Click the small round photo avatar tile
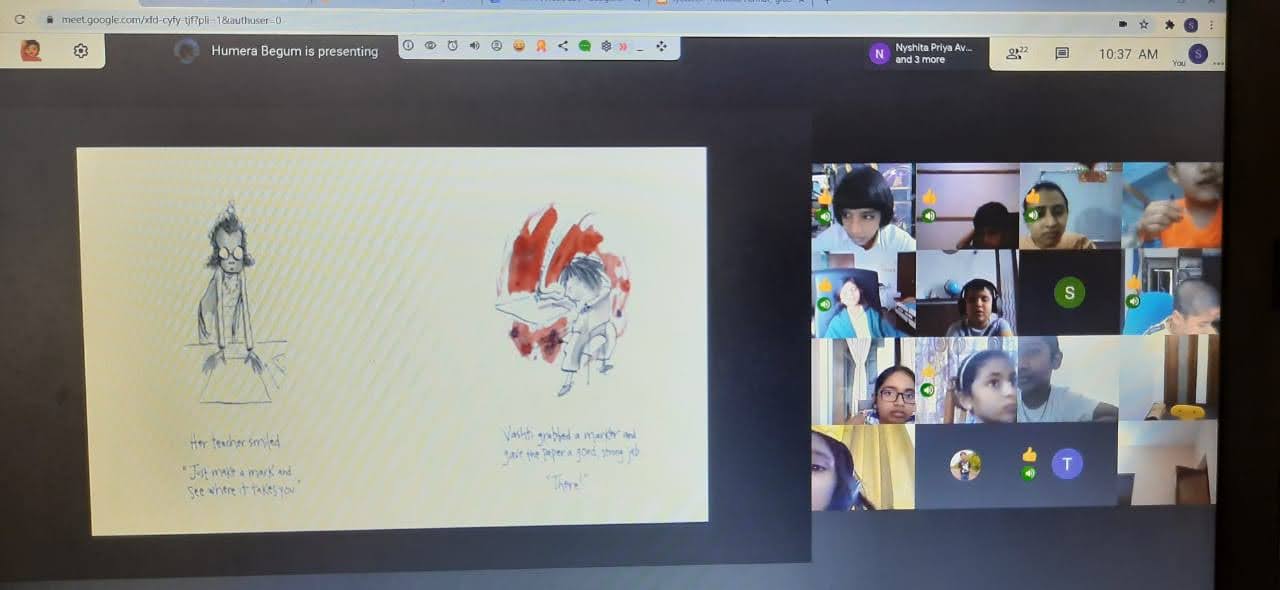The height and width of the screenshot is (590, 1280). pos(965,465)
